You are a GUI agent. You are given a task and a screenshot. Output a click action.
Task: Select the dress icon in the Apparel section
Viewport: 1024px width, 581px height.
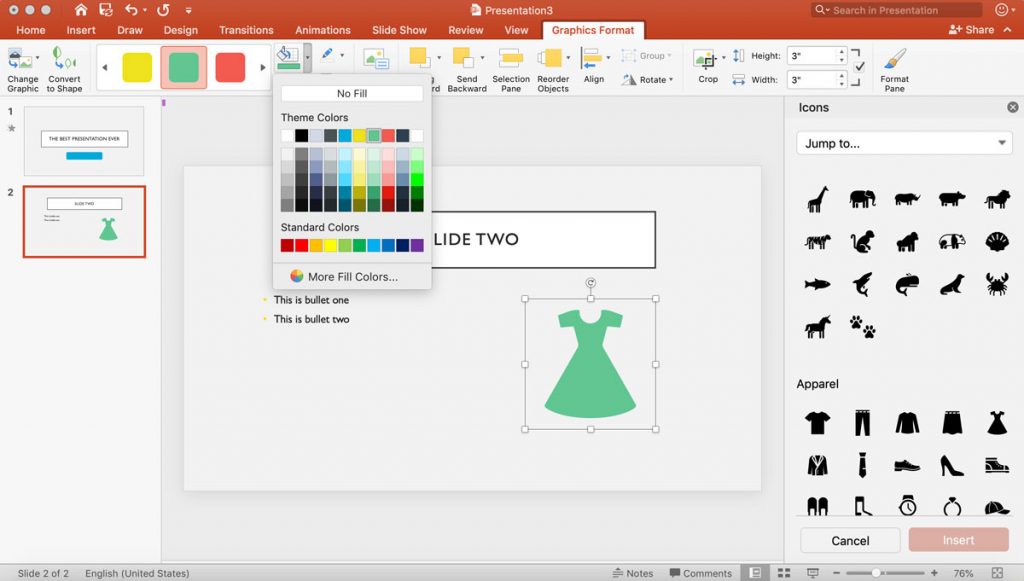pyautogui.click(x=996, y=422)
